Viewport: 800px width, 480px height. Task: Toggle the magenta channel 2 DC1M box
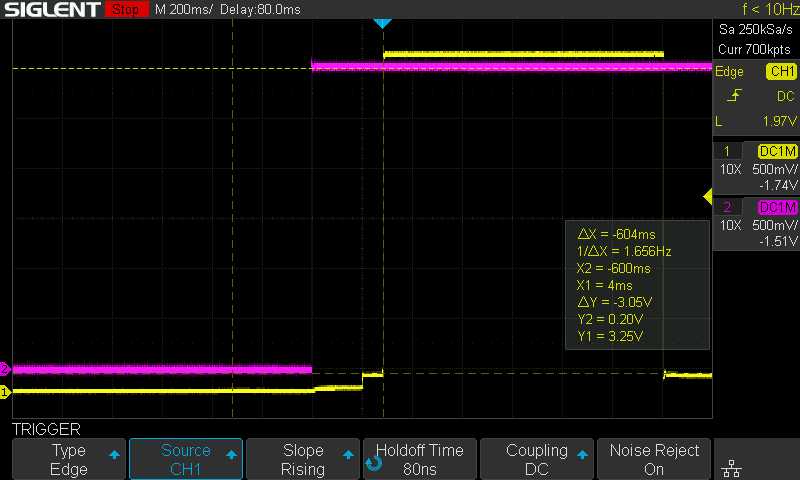tap(777, 207)
